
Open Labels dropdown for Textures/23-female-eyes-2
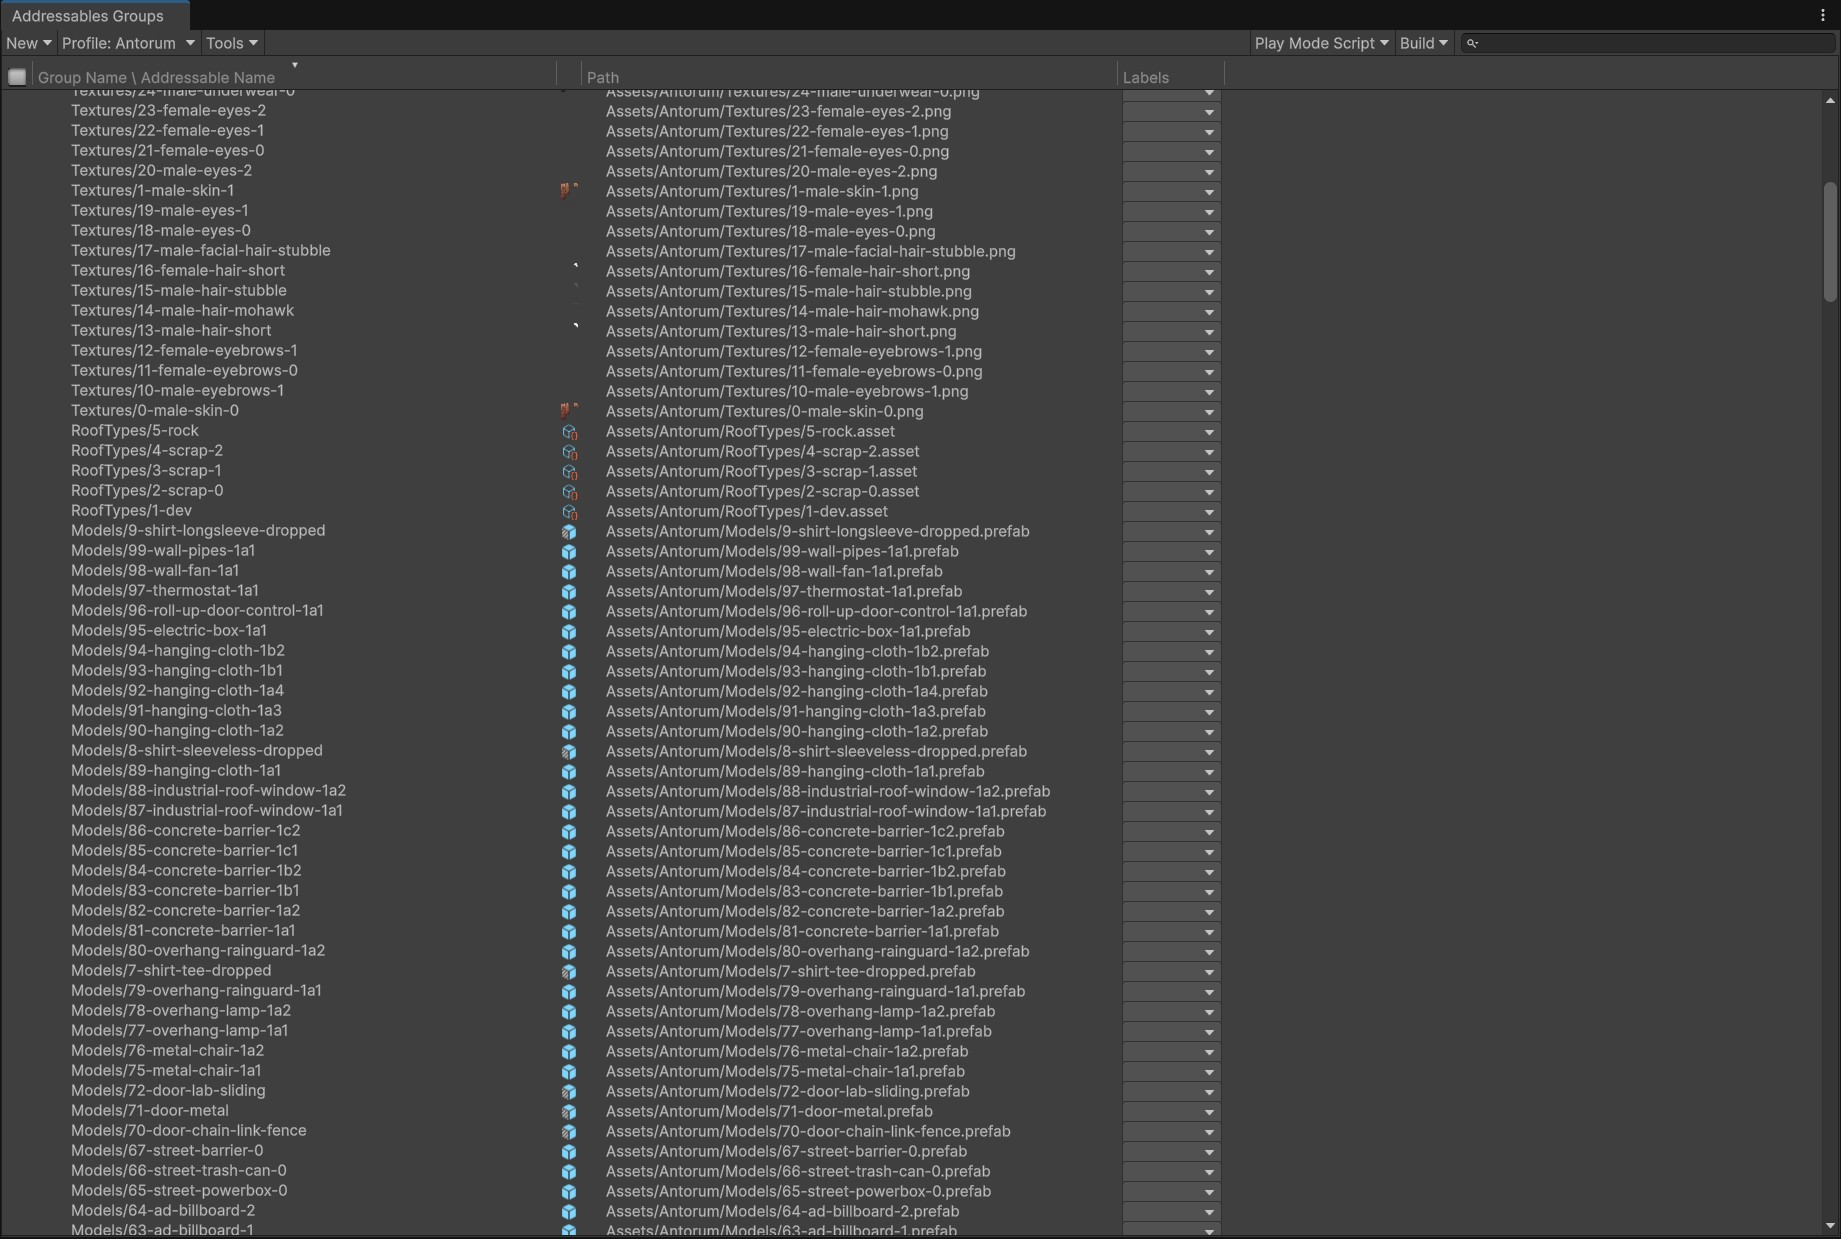click(1170, 112)
